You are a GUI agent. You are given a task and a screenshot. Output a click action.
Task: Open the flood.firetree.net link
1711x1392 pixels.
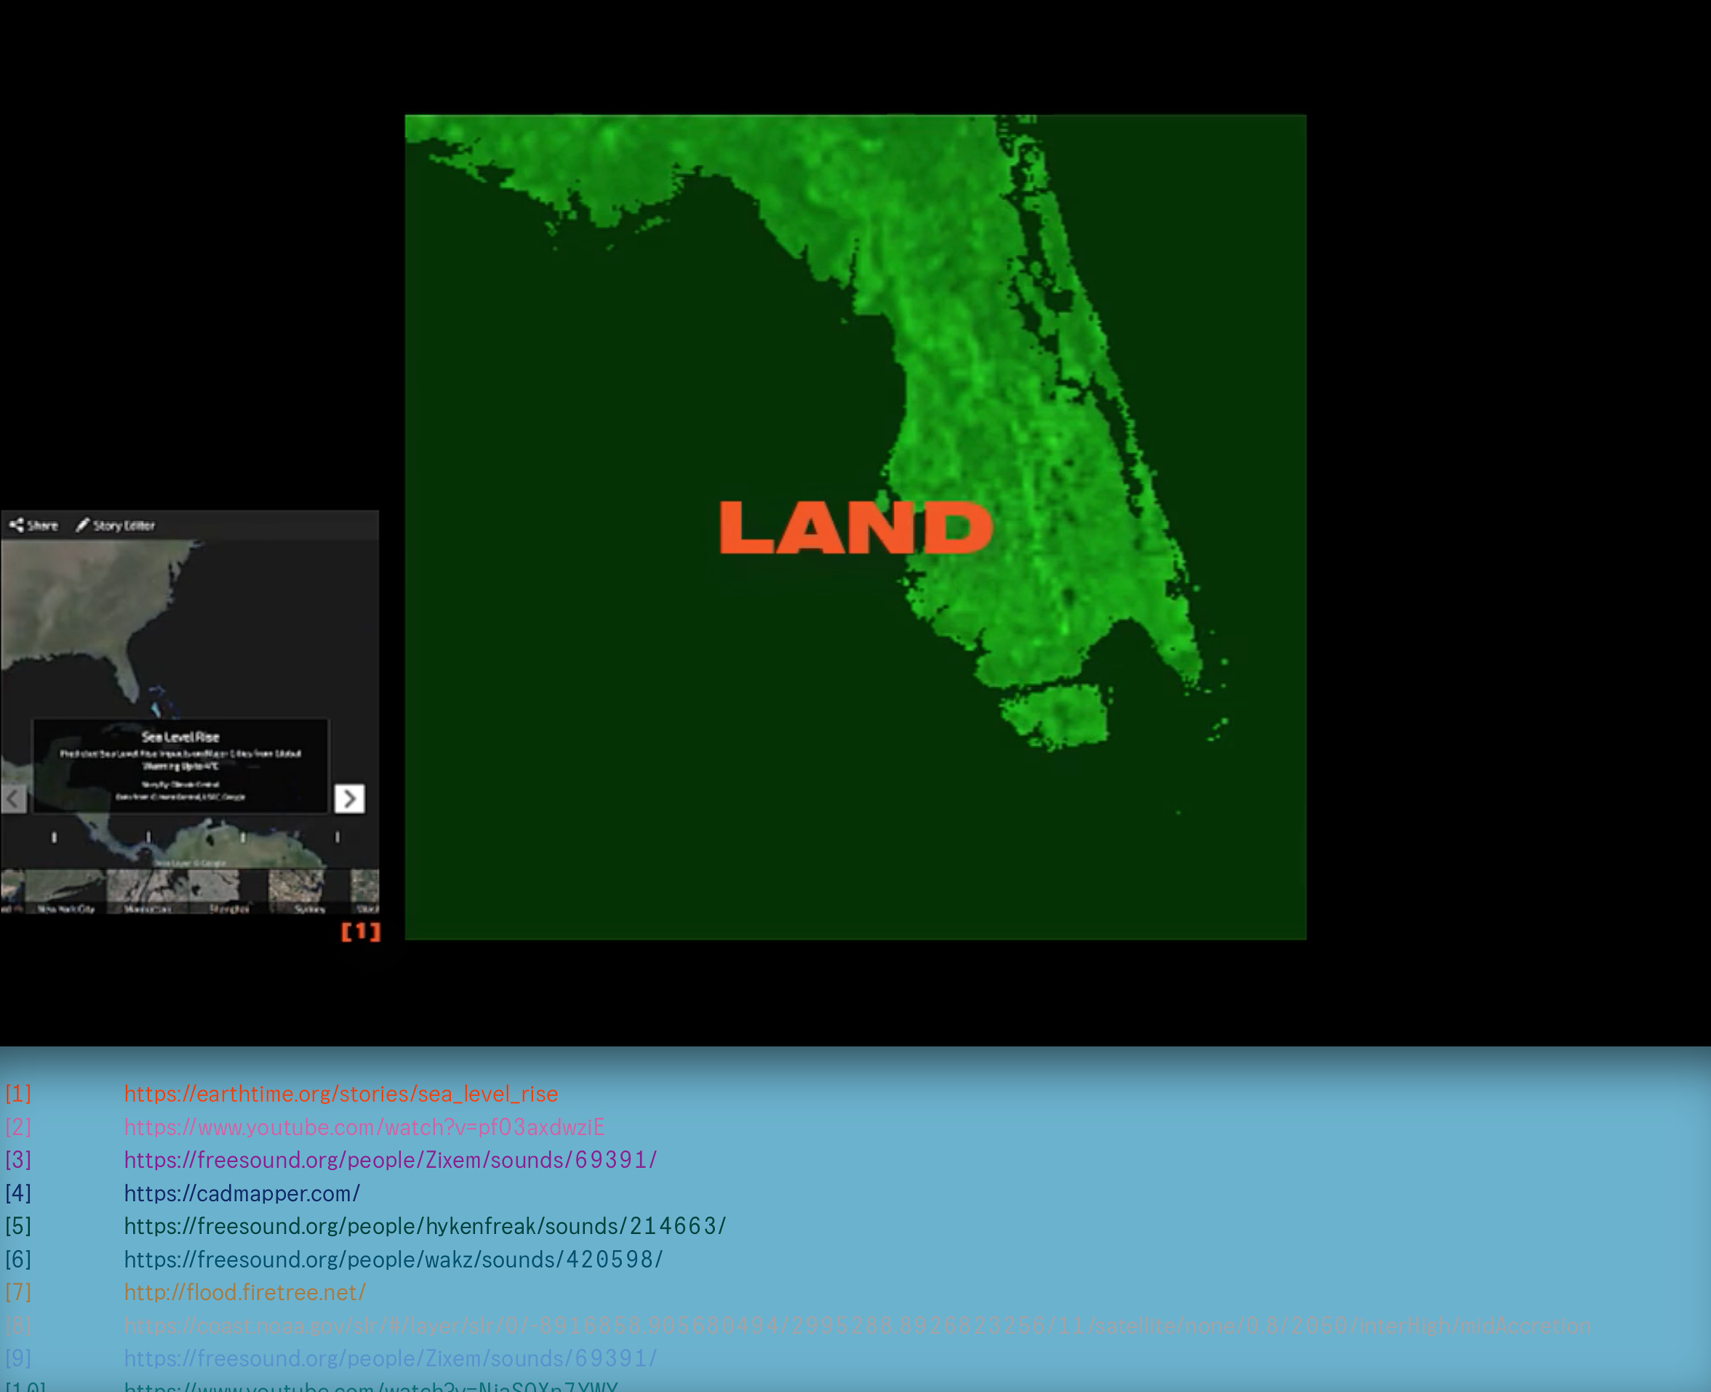click(x=245, y=1292)
